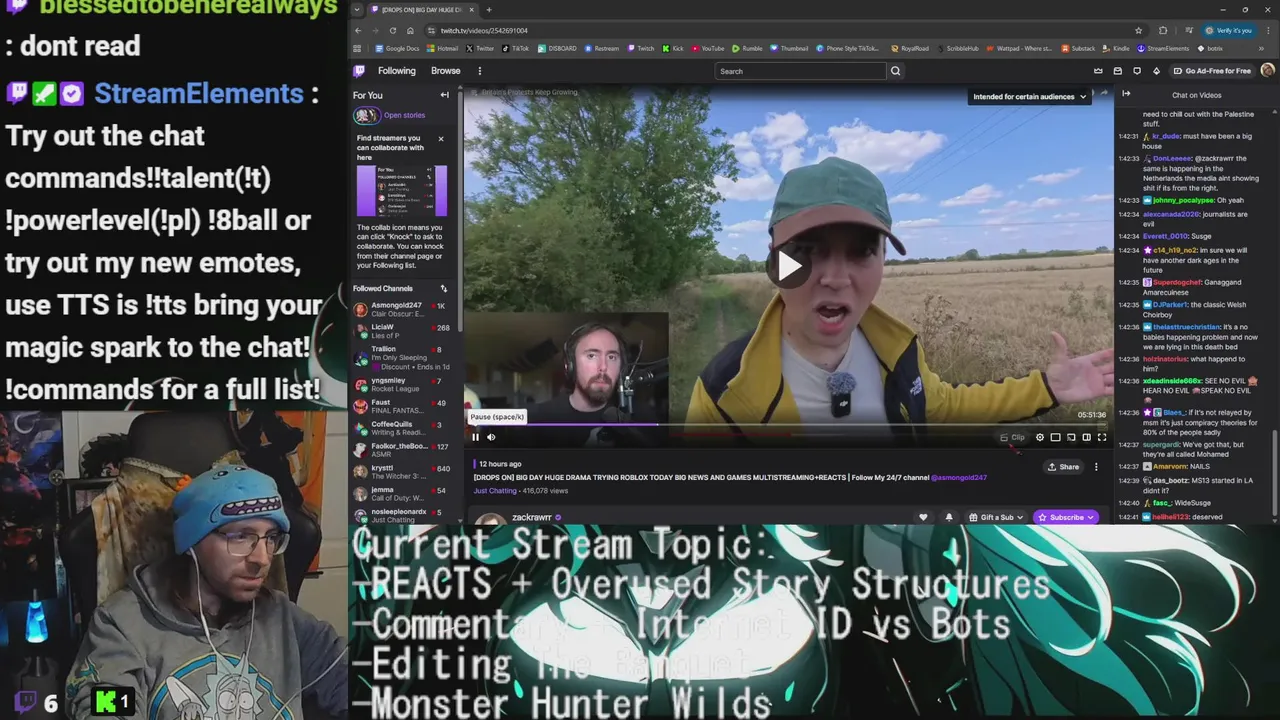Click the Just Chatting category link
1280x720 pixels.
click(x=494, y=491)
